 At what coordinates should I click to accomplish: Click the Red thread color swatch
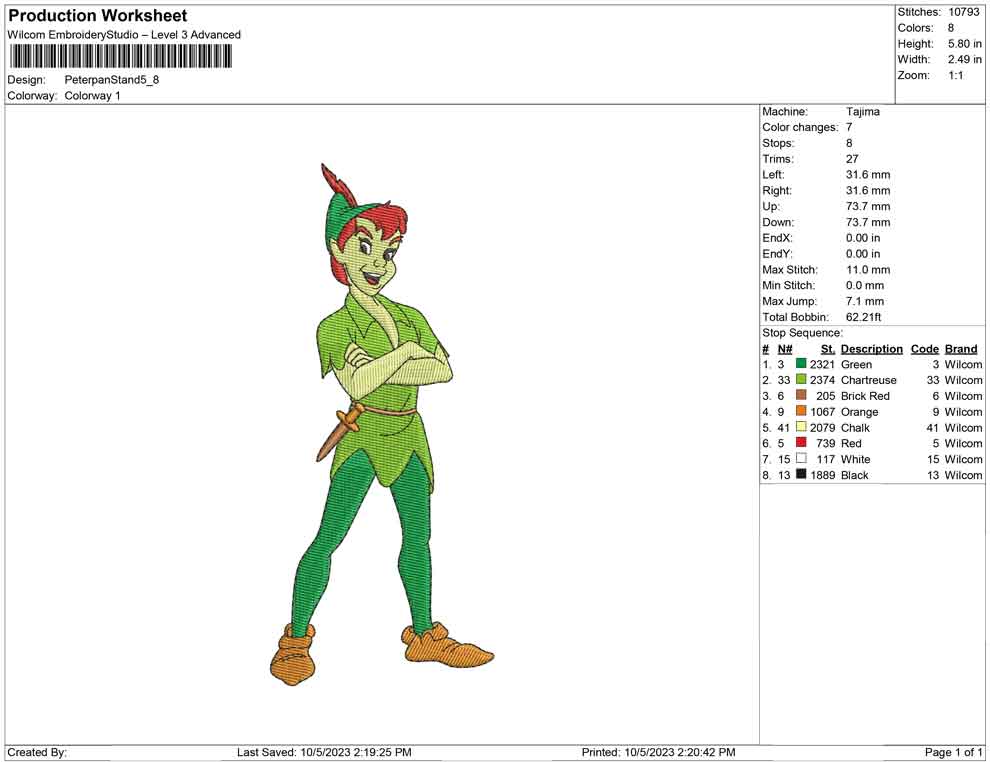(x=801, y=443)
